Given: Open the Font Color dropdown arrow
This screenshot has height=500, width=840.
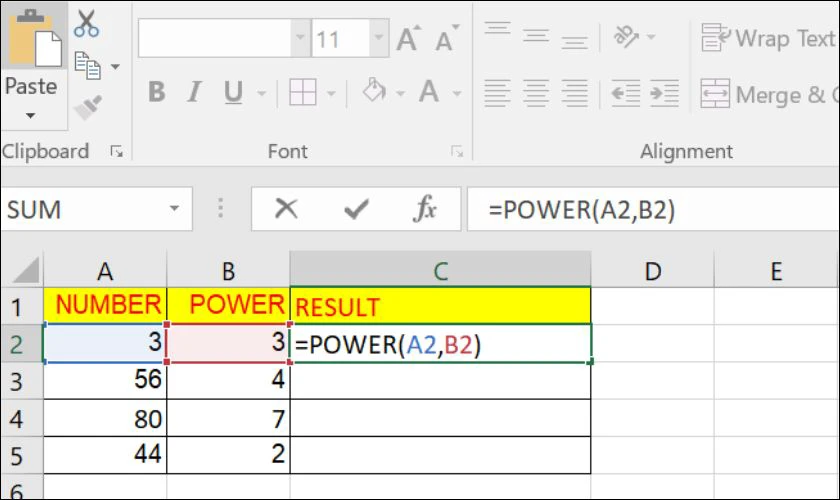Looking at the screenshot, I should pos(457,93).
